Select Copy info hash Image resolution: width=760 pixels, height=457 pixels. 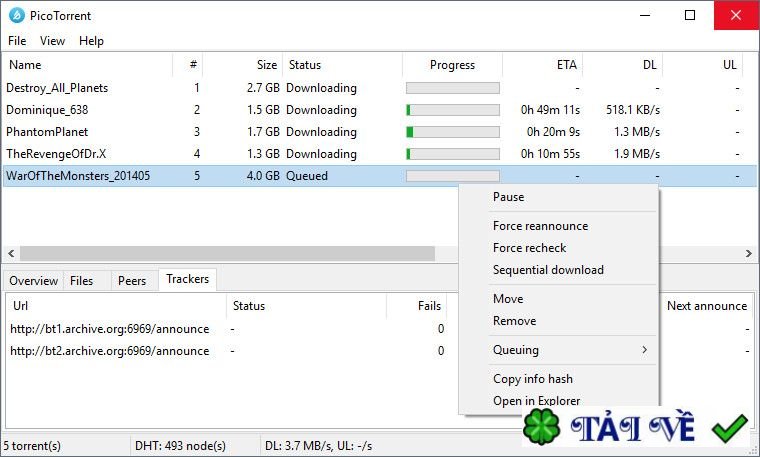pos(533,379)
